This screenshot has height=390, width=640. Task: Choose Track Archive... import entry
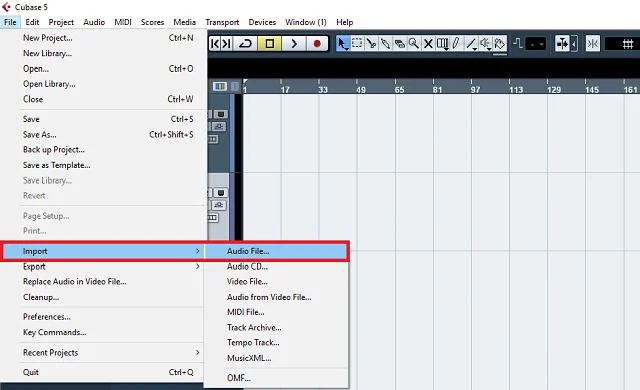click(276, 328)
